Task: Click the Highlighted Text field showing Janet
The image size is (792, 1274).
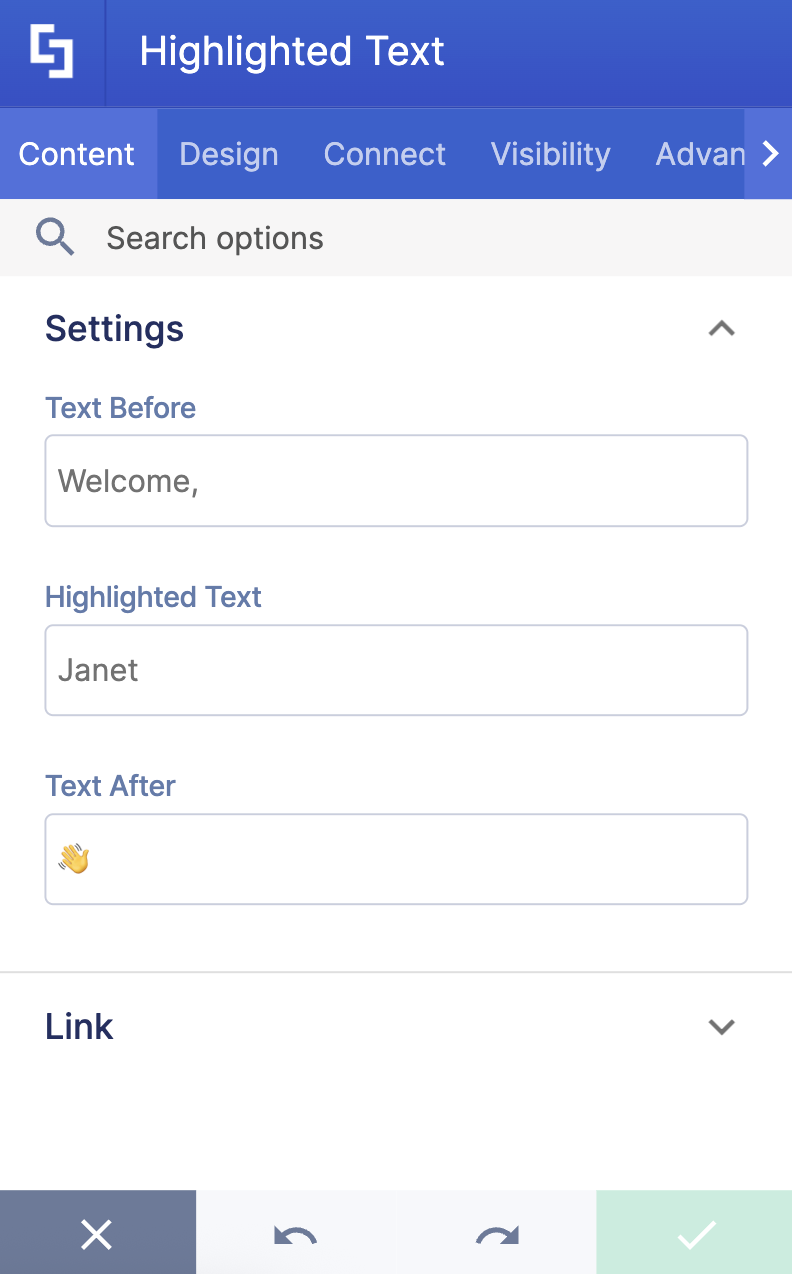Action: point(396,669)
